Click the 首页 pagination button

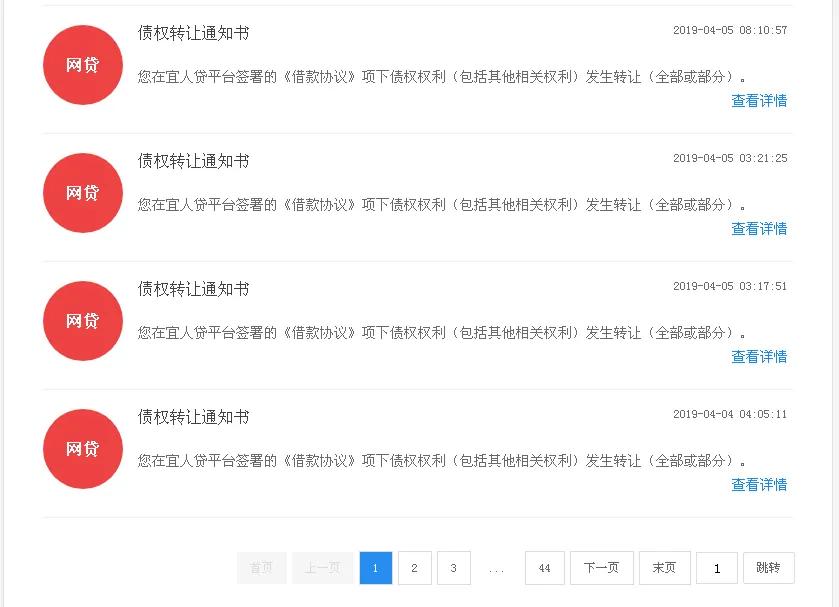point(260,567)
